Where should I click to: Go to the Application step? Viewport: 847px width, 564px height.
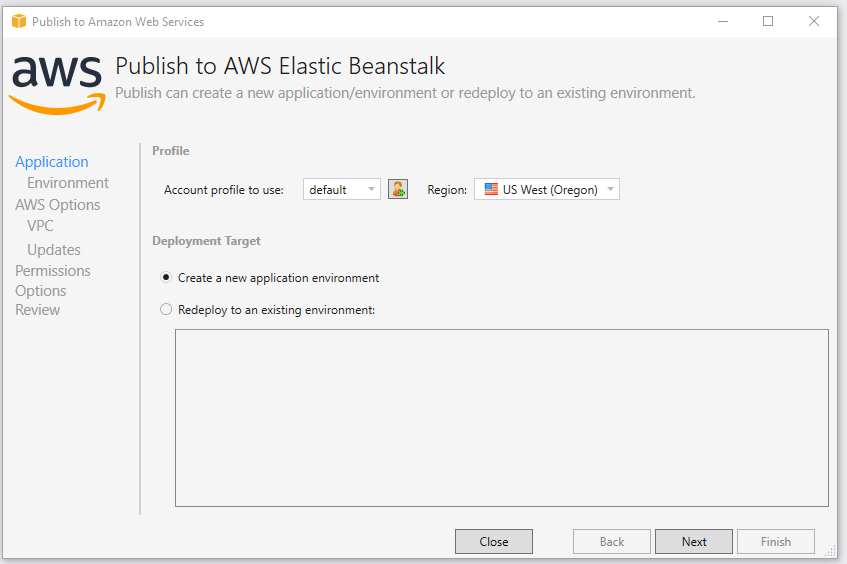52,162
